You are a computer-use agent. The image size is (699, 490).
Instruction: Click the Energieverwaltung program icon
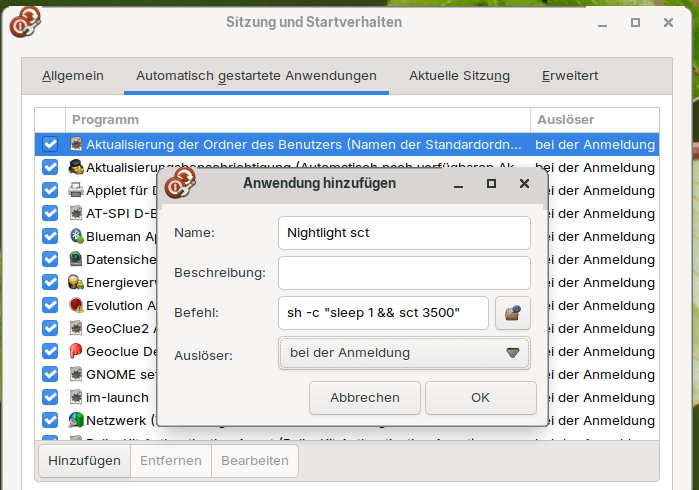76,282
